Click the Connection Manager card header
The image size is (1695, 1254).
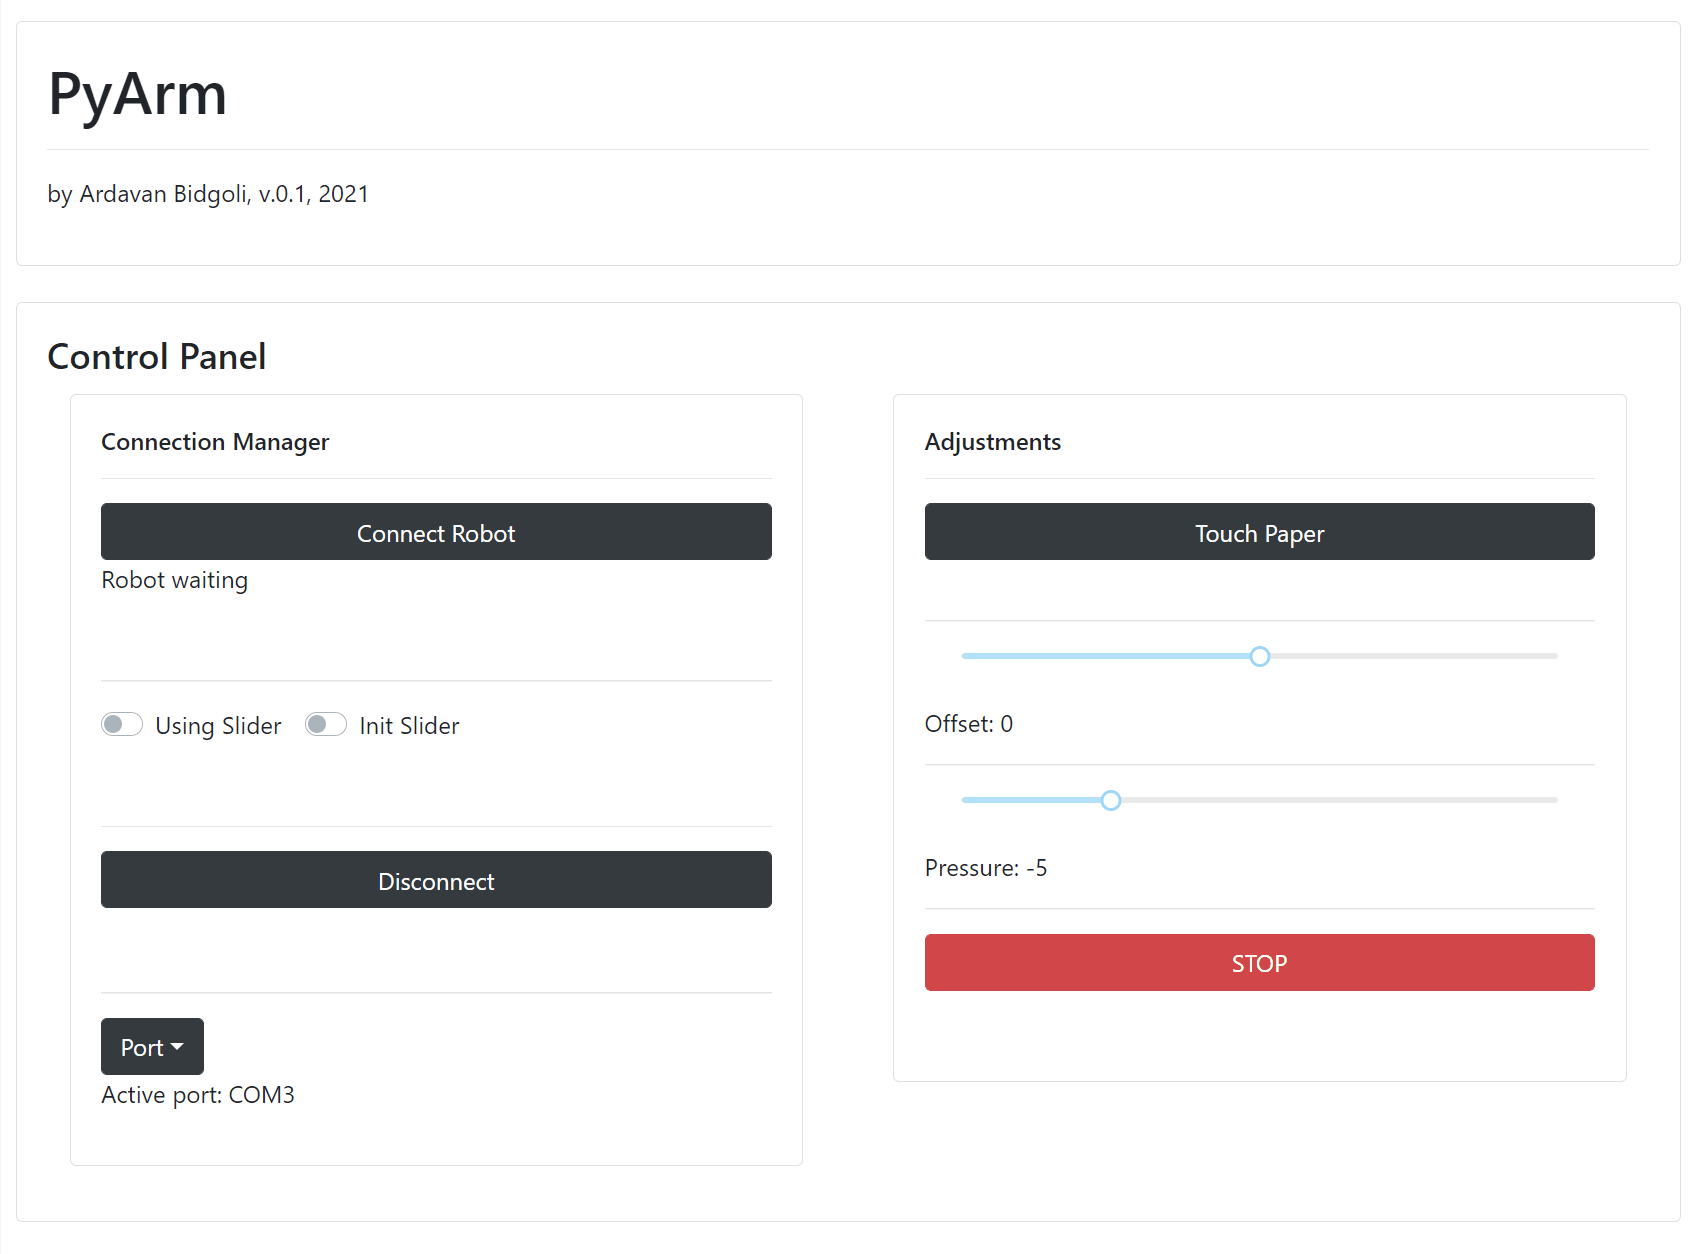pyautogui.click(x=215, y=442)
